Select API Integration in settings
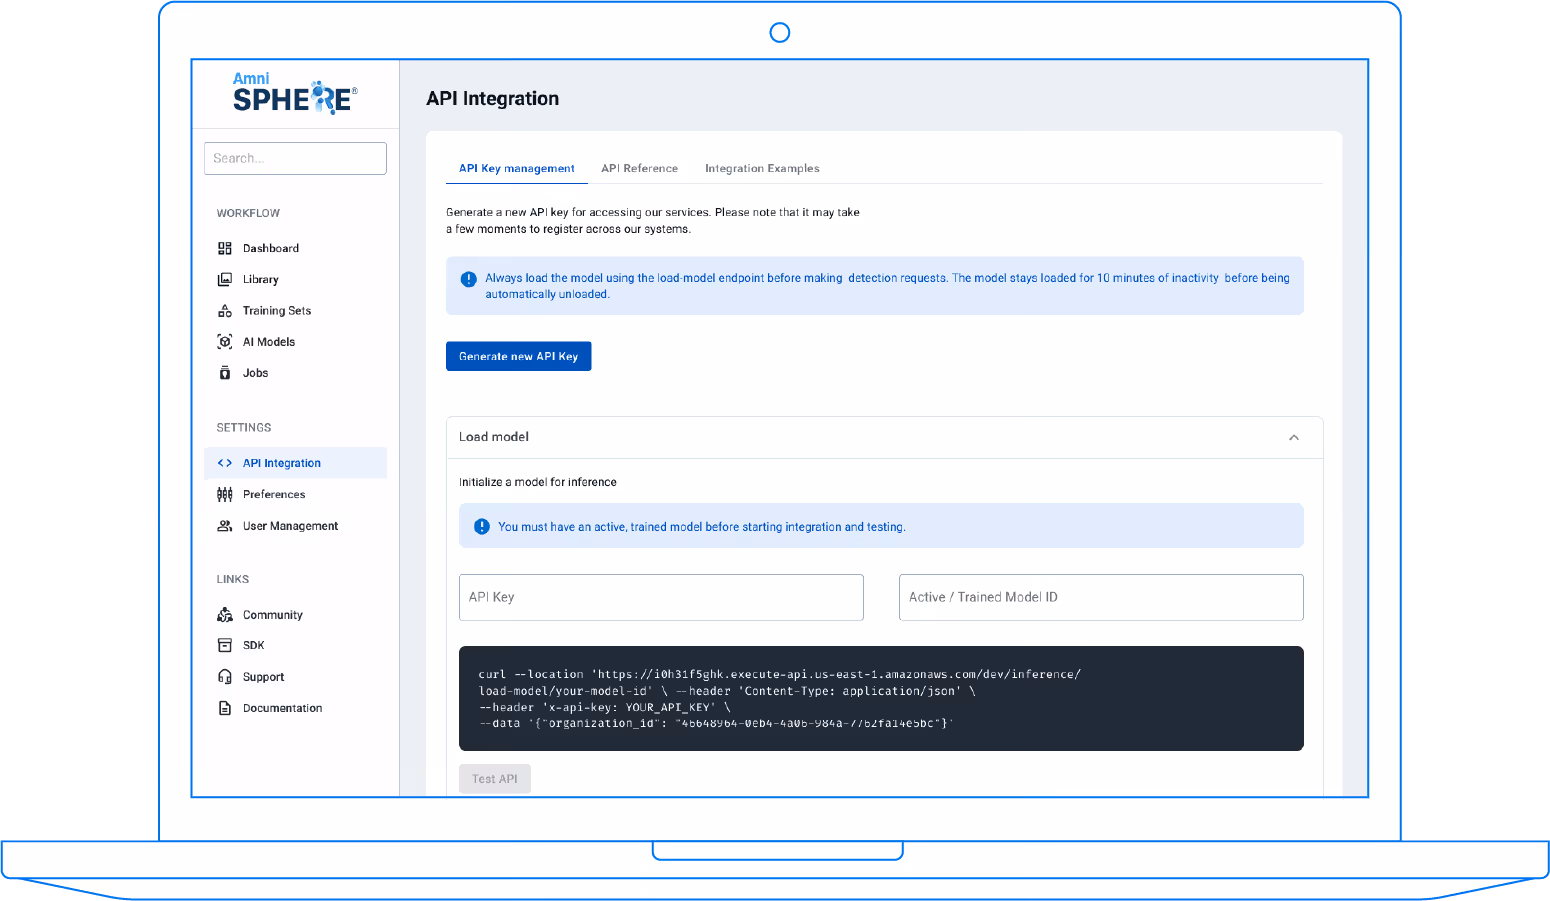The height and width of the screenshot is (901, 1550). 295,463
